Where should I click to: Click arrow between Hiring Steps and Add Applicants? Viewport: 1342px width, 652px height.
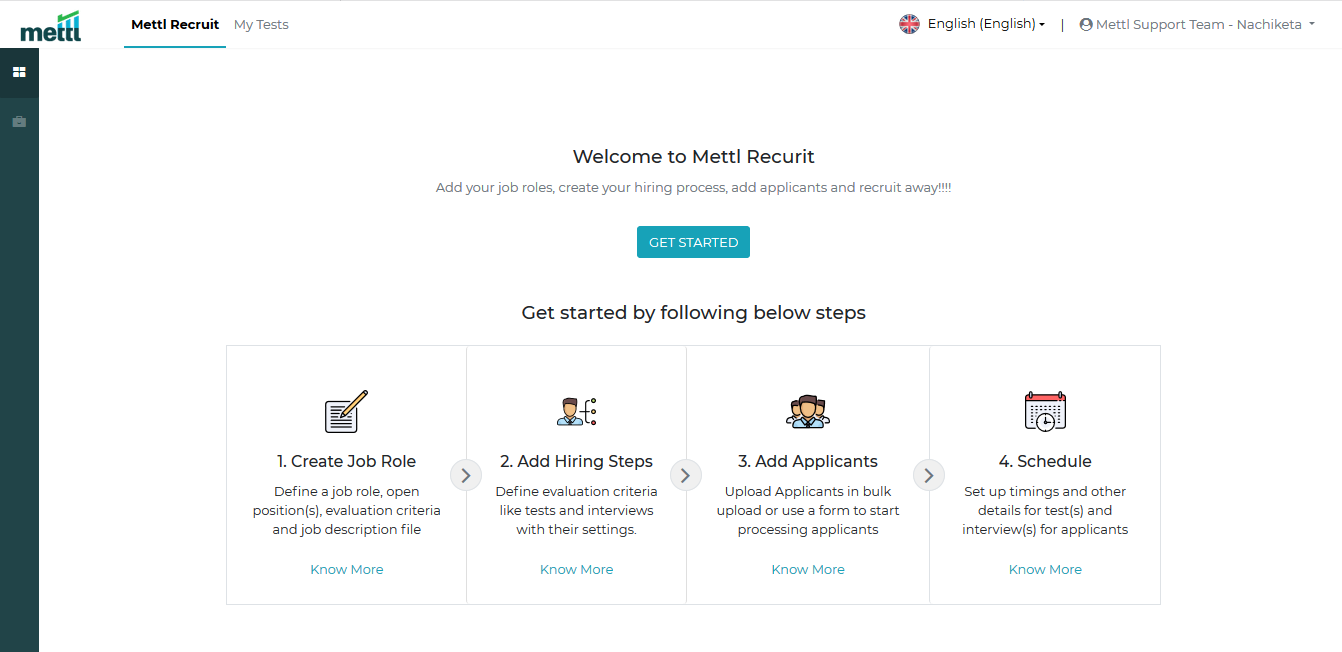coord(685,475)
